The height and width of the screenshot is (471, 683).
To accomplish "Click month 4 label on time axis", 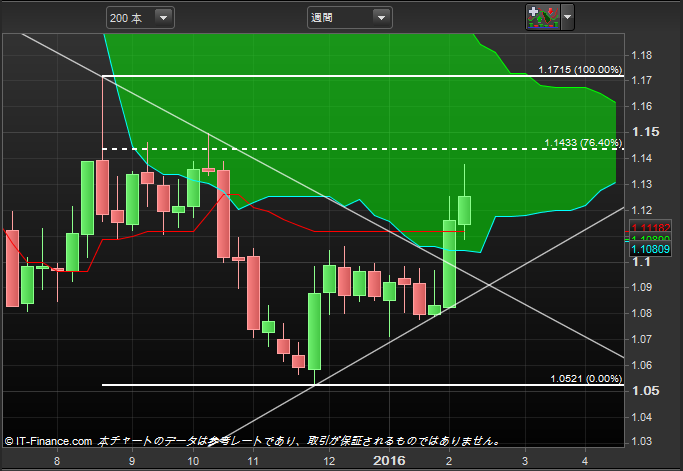I will (x=585, y=461).
